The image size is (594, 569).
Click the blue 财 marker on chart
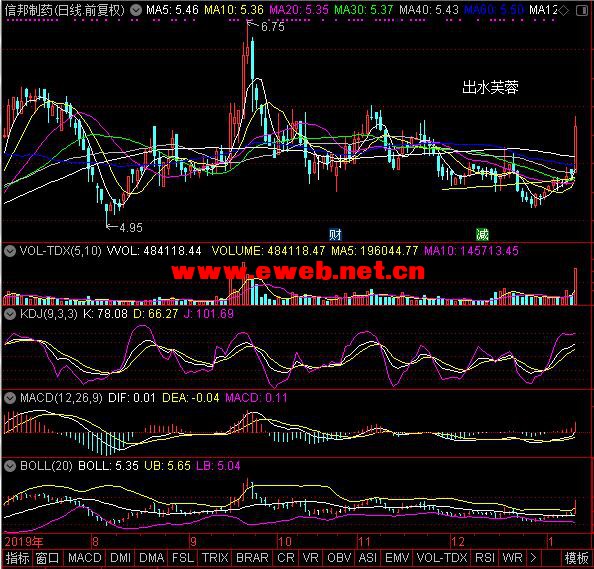coord(335,235)
